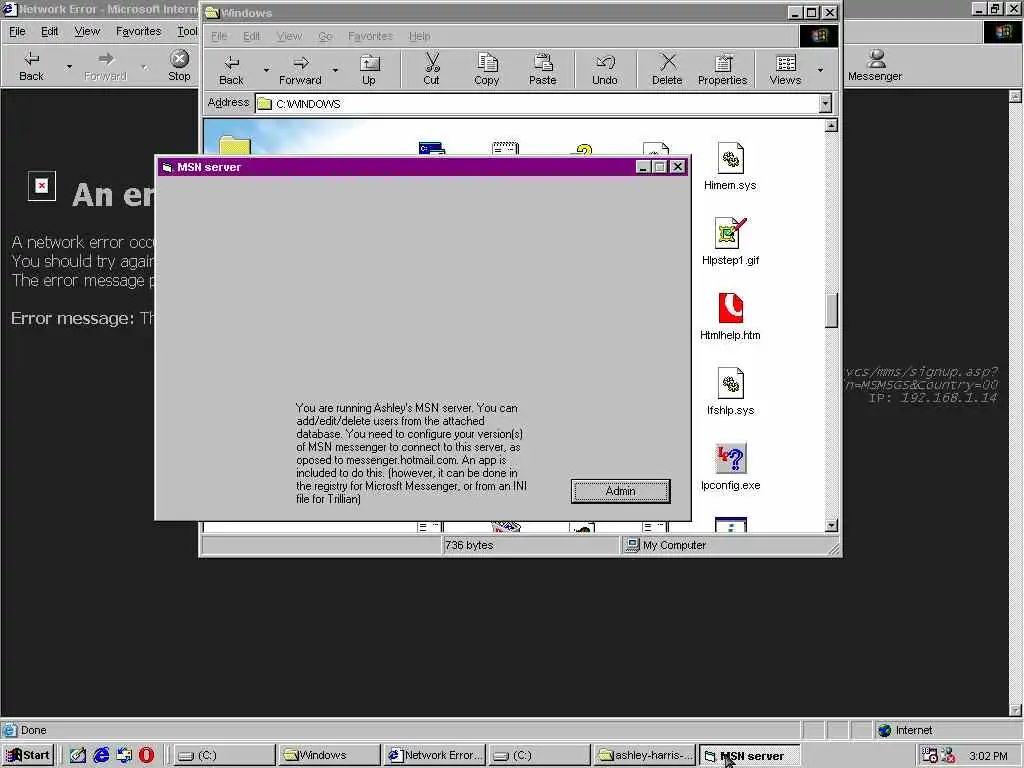Image resolution: width=1024 pixels, height=768 pixels.
Task: Open Properties from the explorer toolbar
Action: click(x=722, y=70)
